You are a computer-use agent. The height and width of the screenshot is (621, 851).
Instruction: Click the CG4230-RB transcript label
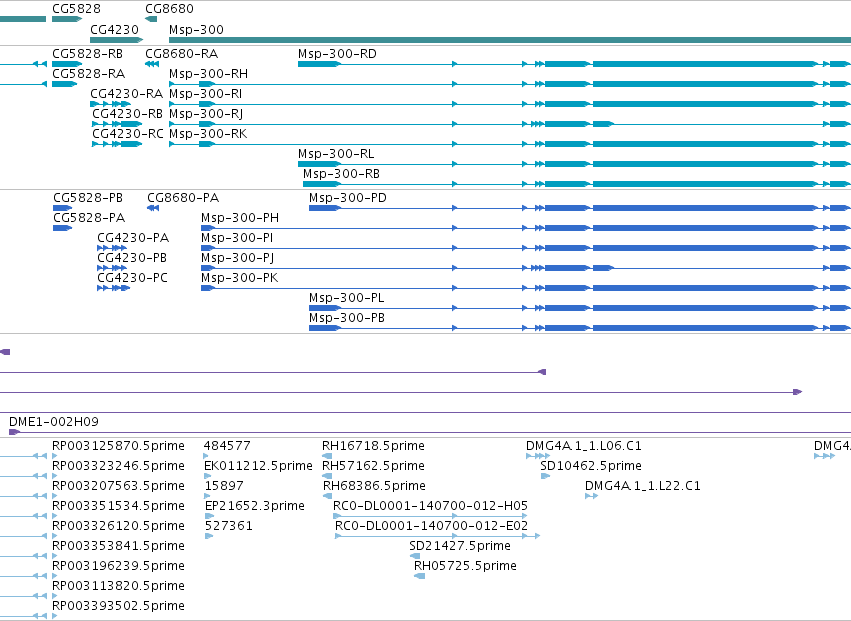coord(128,114)
